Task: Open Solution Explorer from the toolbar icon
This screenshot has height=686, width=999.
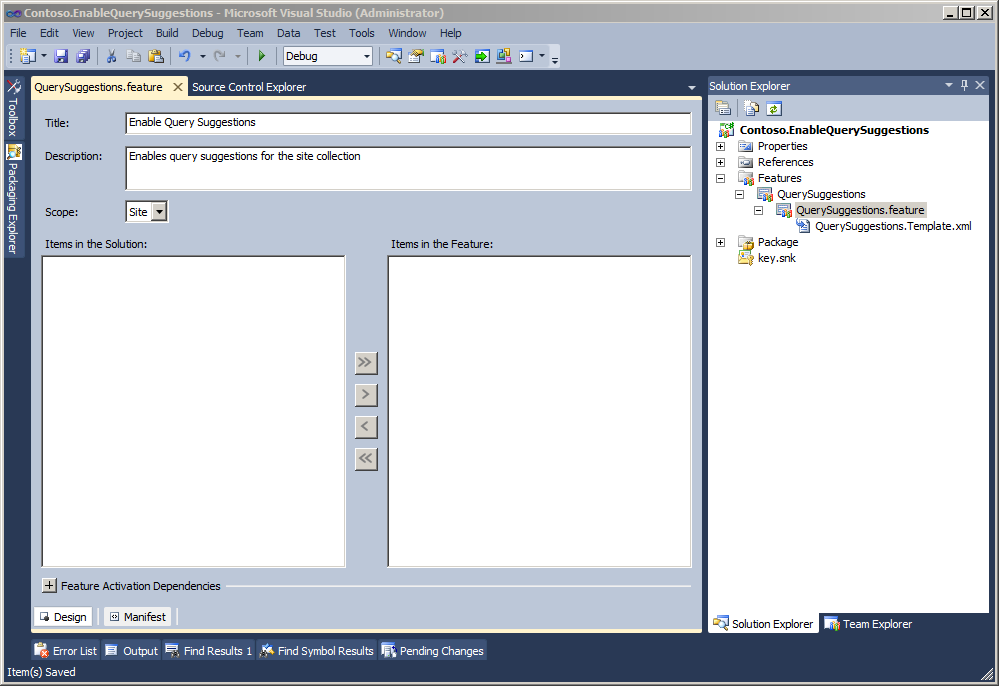Action: (394, 56)
